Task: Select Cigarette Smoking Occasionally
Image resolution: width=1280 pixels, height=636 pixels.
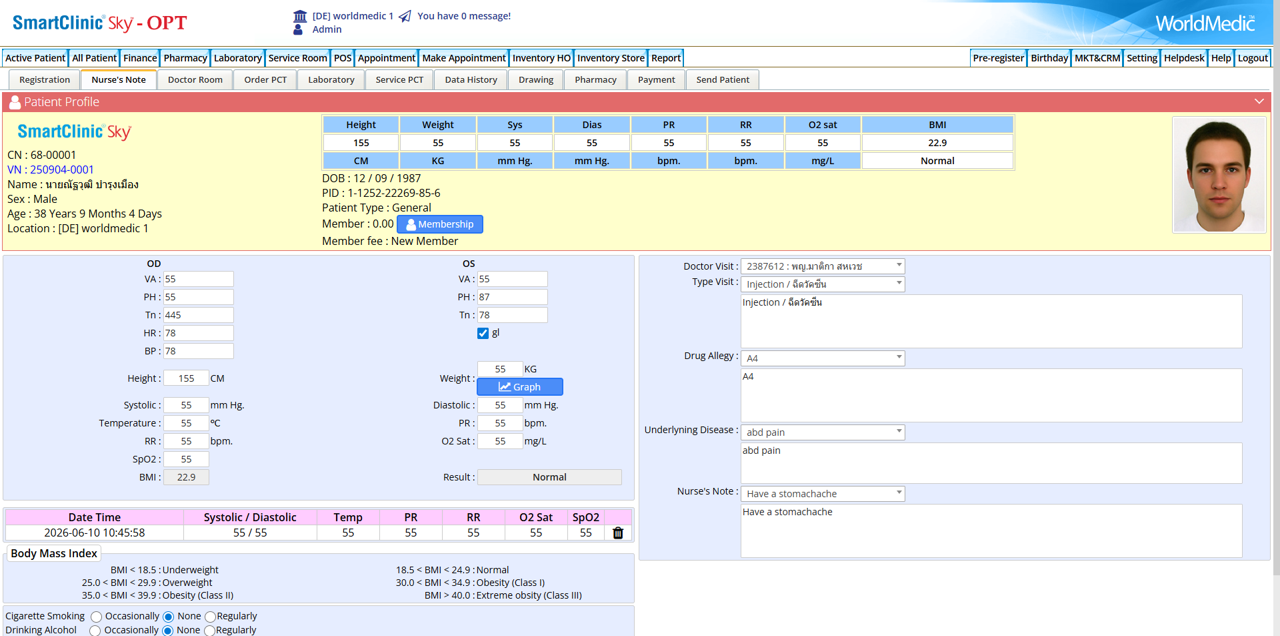Action: pos(96,617)
